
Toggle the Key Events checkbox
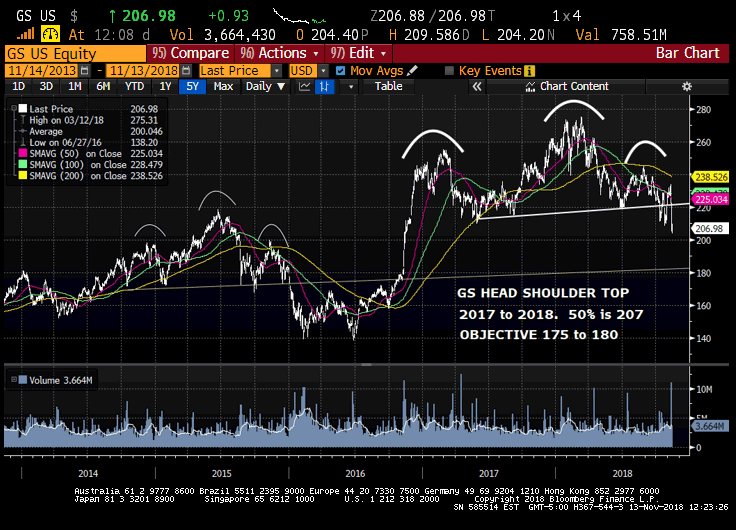449,71
